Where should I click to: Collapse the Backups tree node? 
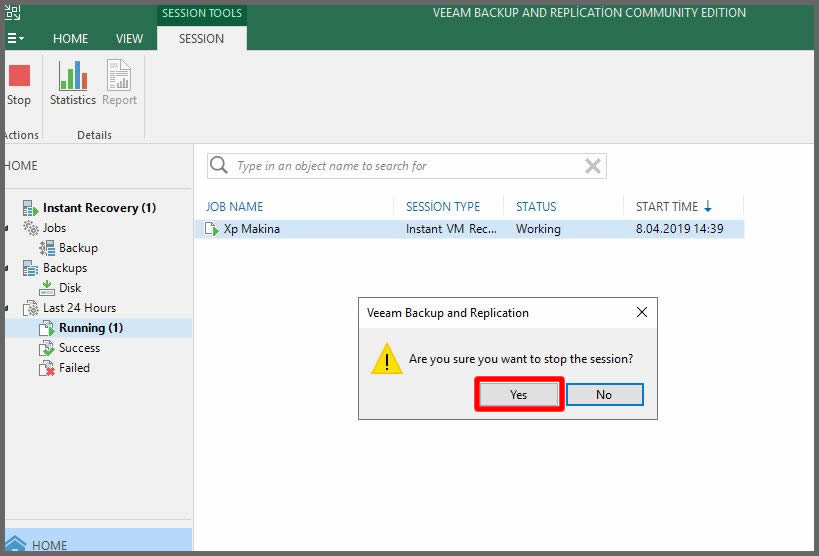click(x=6, y=269)
